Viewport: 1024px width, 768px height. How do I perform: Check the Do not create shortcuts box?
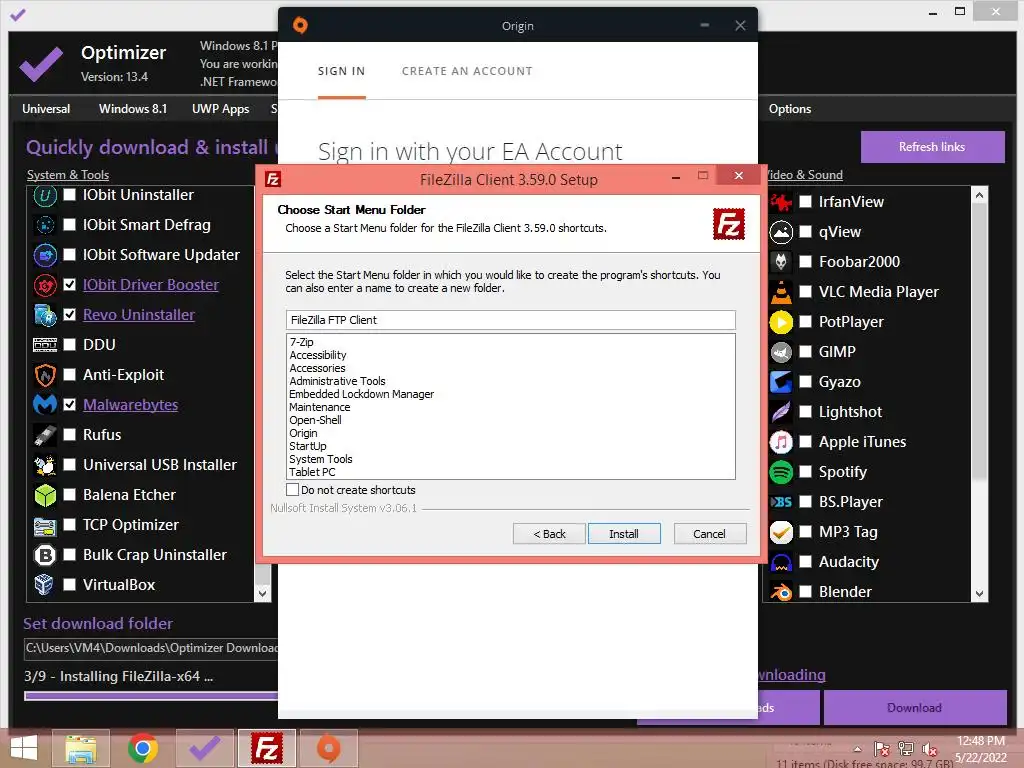click(x=293, y=490)
